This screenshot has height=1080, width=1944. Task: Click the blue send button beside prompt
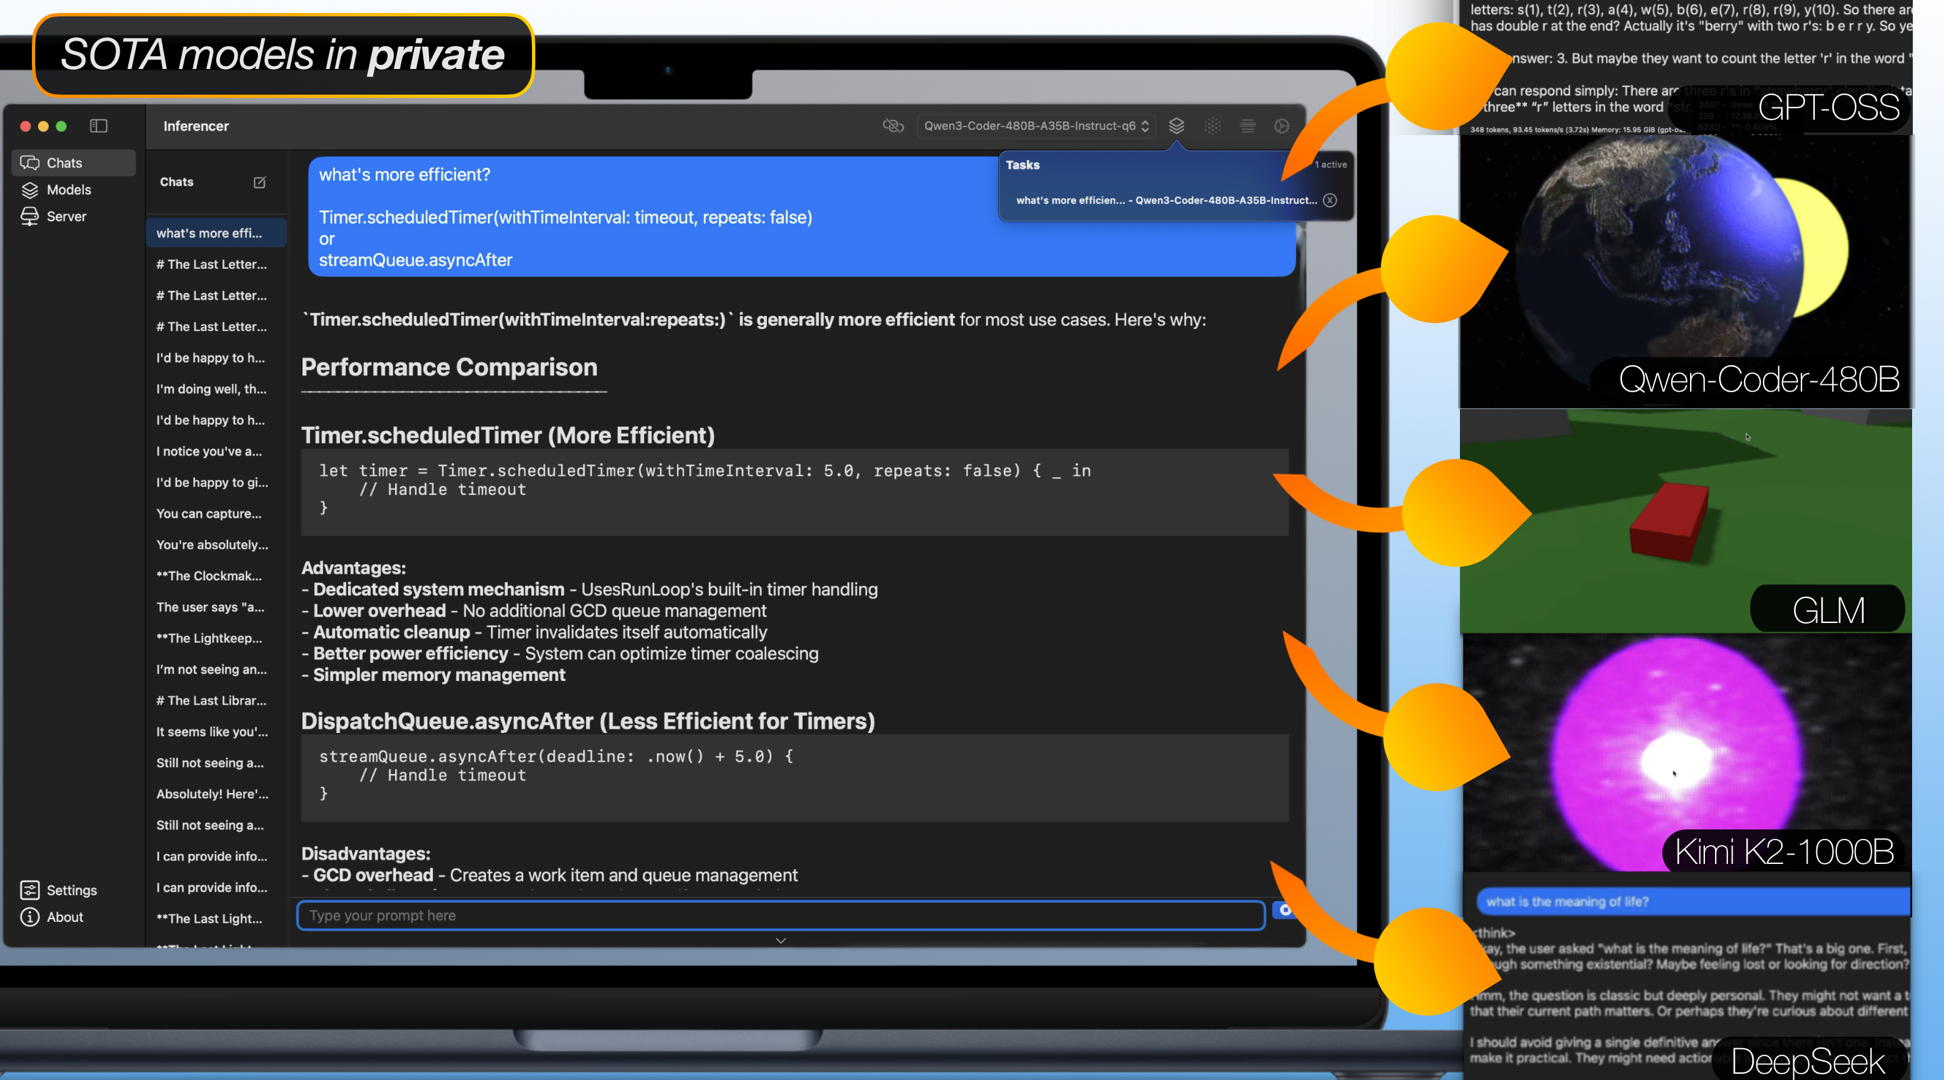coord(1284,910)
